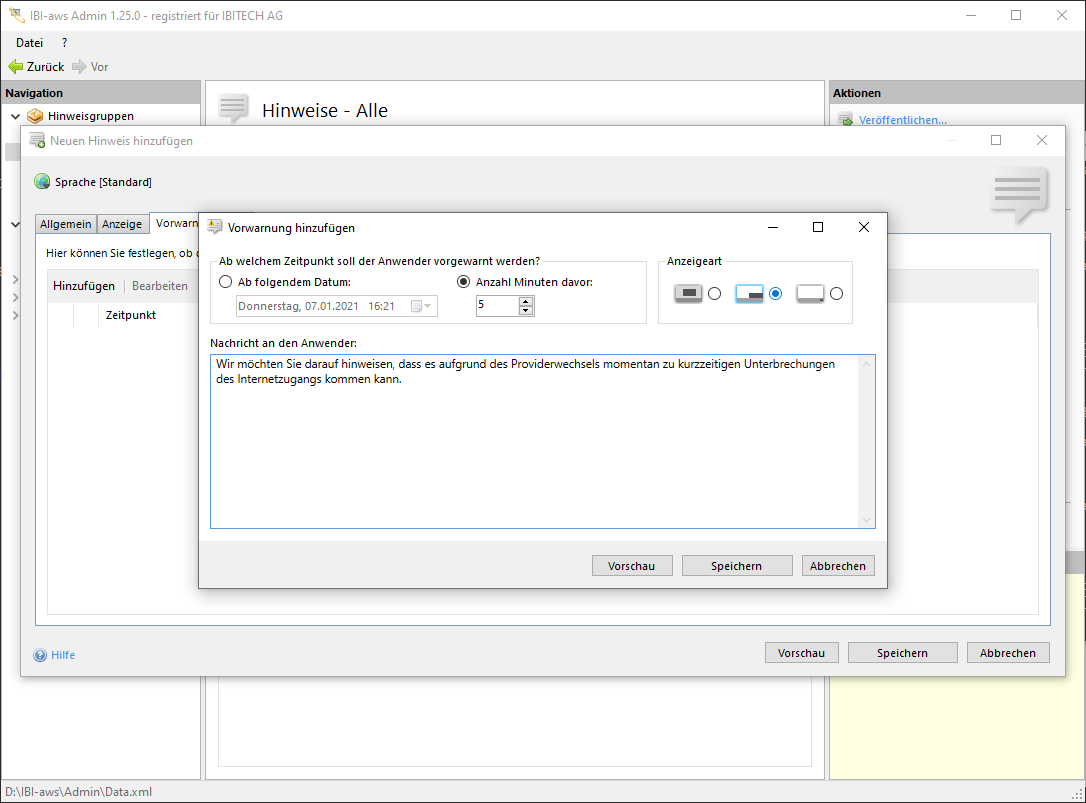Select the 'Ab folgendem Datum' radio button
Image resolution: width=1086 pixels, height=803 pixels.
click(225, 282)
